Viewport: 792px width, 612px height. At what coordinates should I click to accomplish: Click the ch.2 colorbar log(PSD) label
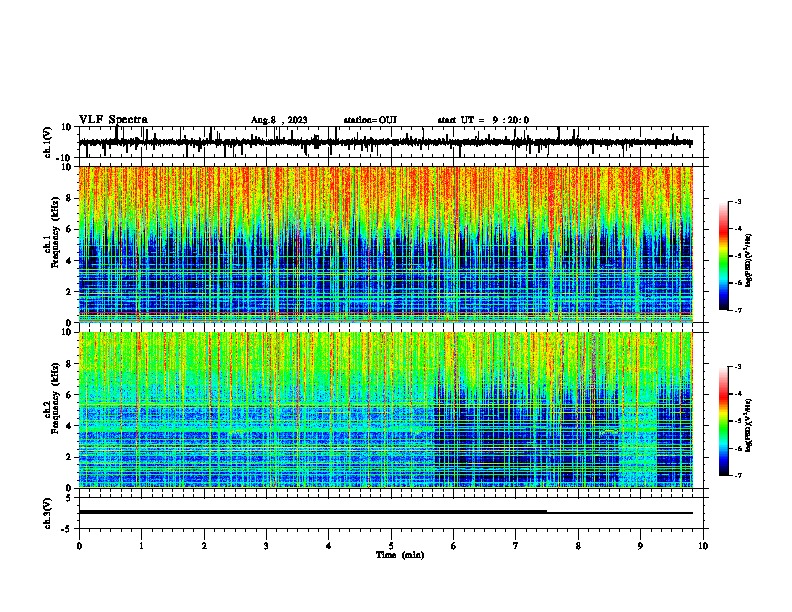pyautogui.click(x=749, y=425)
